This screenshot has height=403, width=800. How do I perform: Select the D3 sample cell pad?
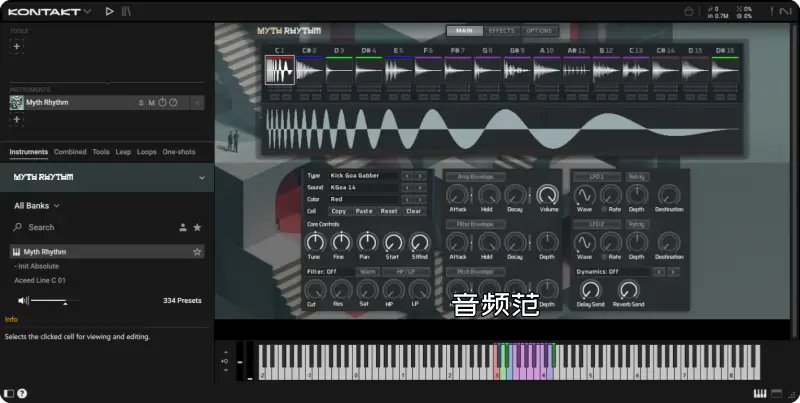click(x=340, y=70)
